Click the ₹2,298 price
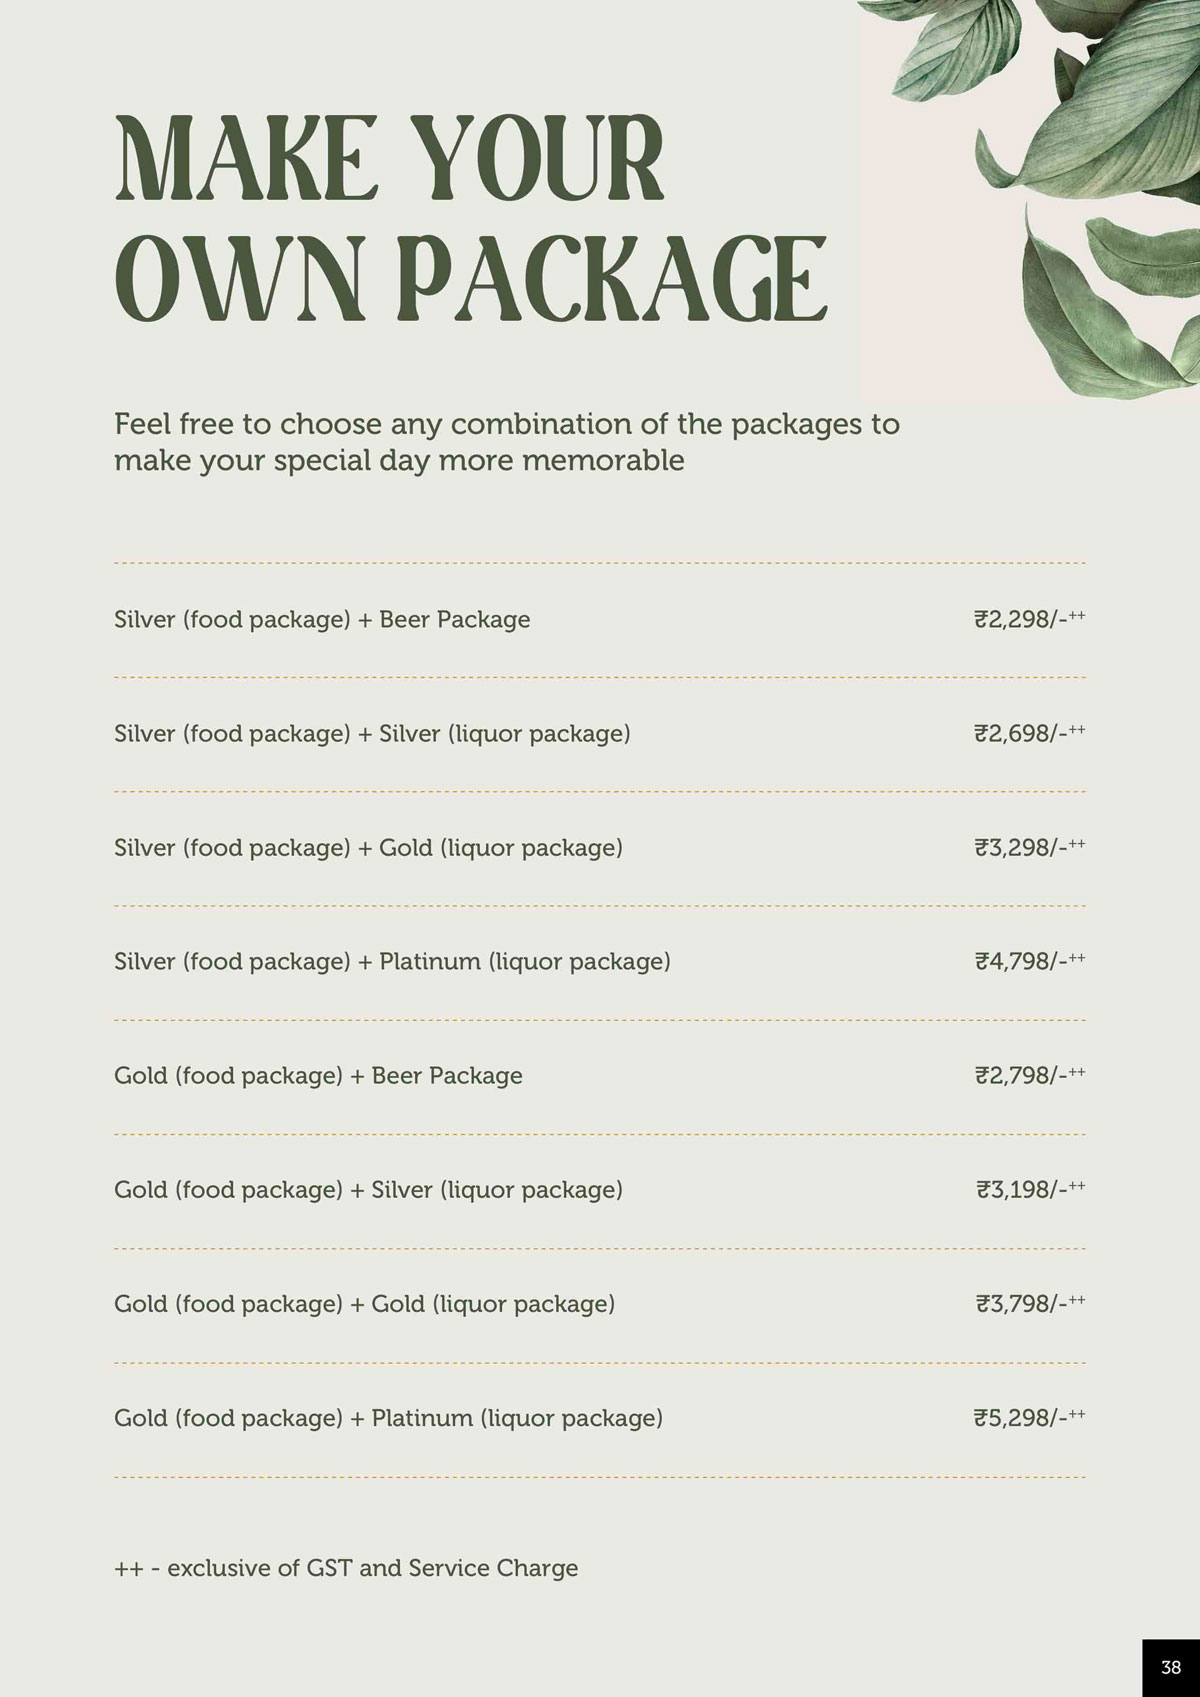 tap(1029, 620)
